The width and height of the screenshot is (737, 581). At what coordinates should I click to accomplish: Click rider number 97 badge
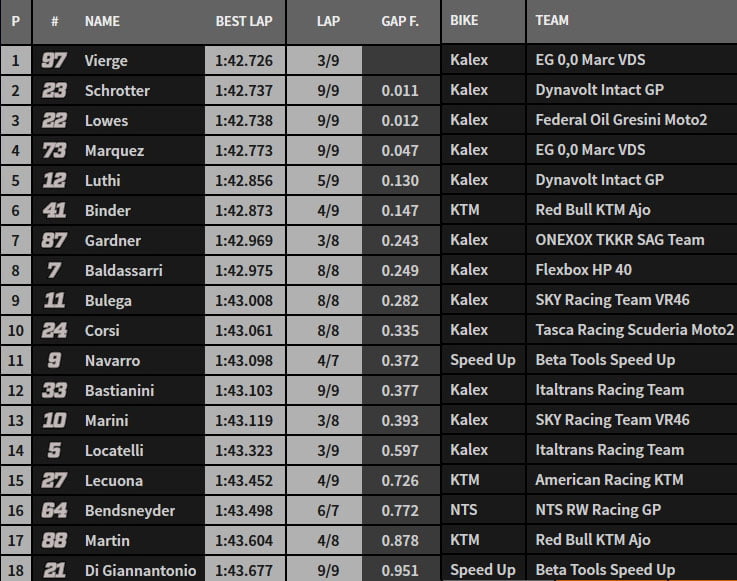(55, 60)
